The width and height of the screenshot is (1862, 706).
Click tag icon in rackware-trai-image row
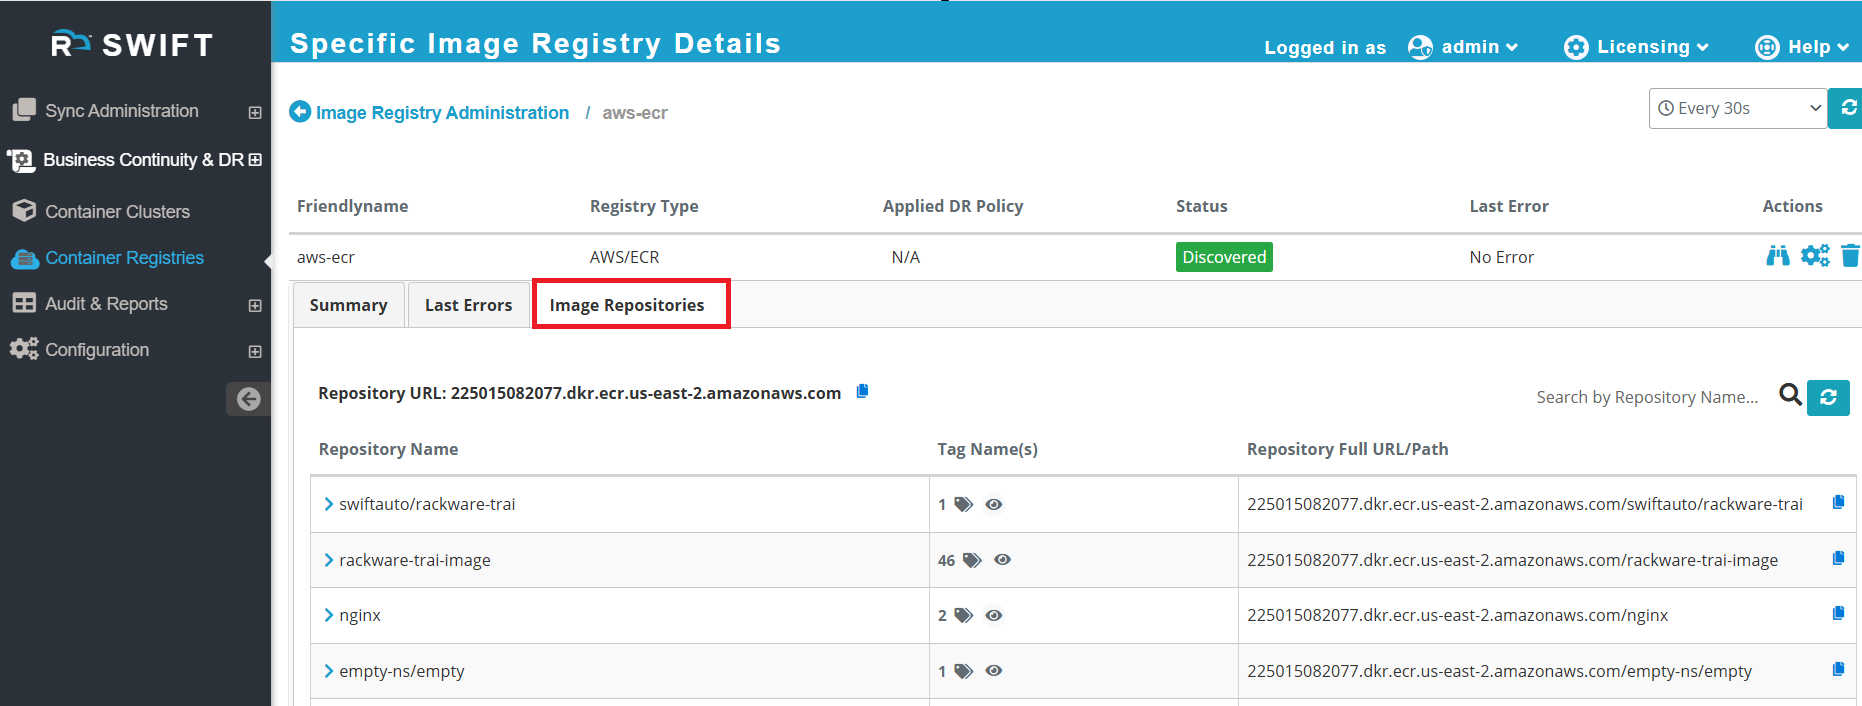coord(972,560)
